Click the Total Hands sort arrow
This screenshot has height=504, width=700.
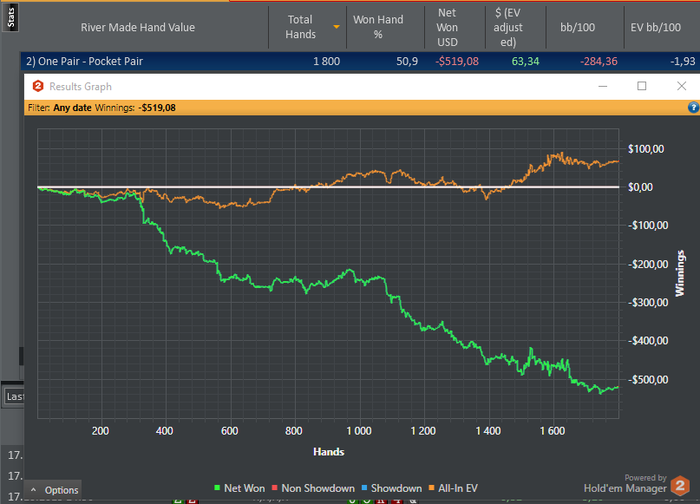[x=336, y=27]
